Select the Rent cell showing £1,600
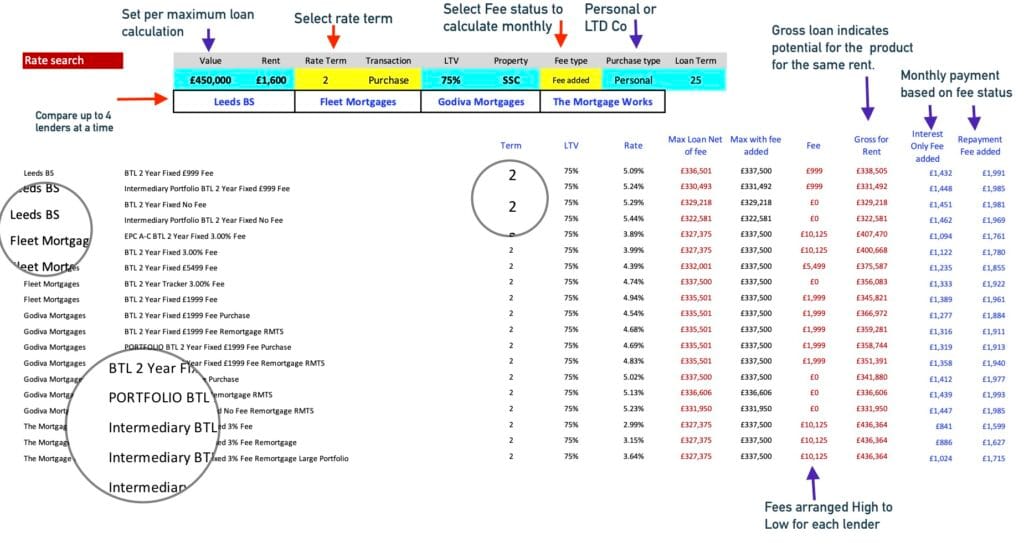Screen dimensions: 1024x557 coord(271,80)
